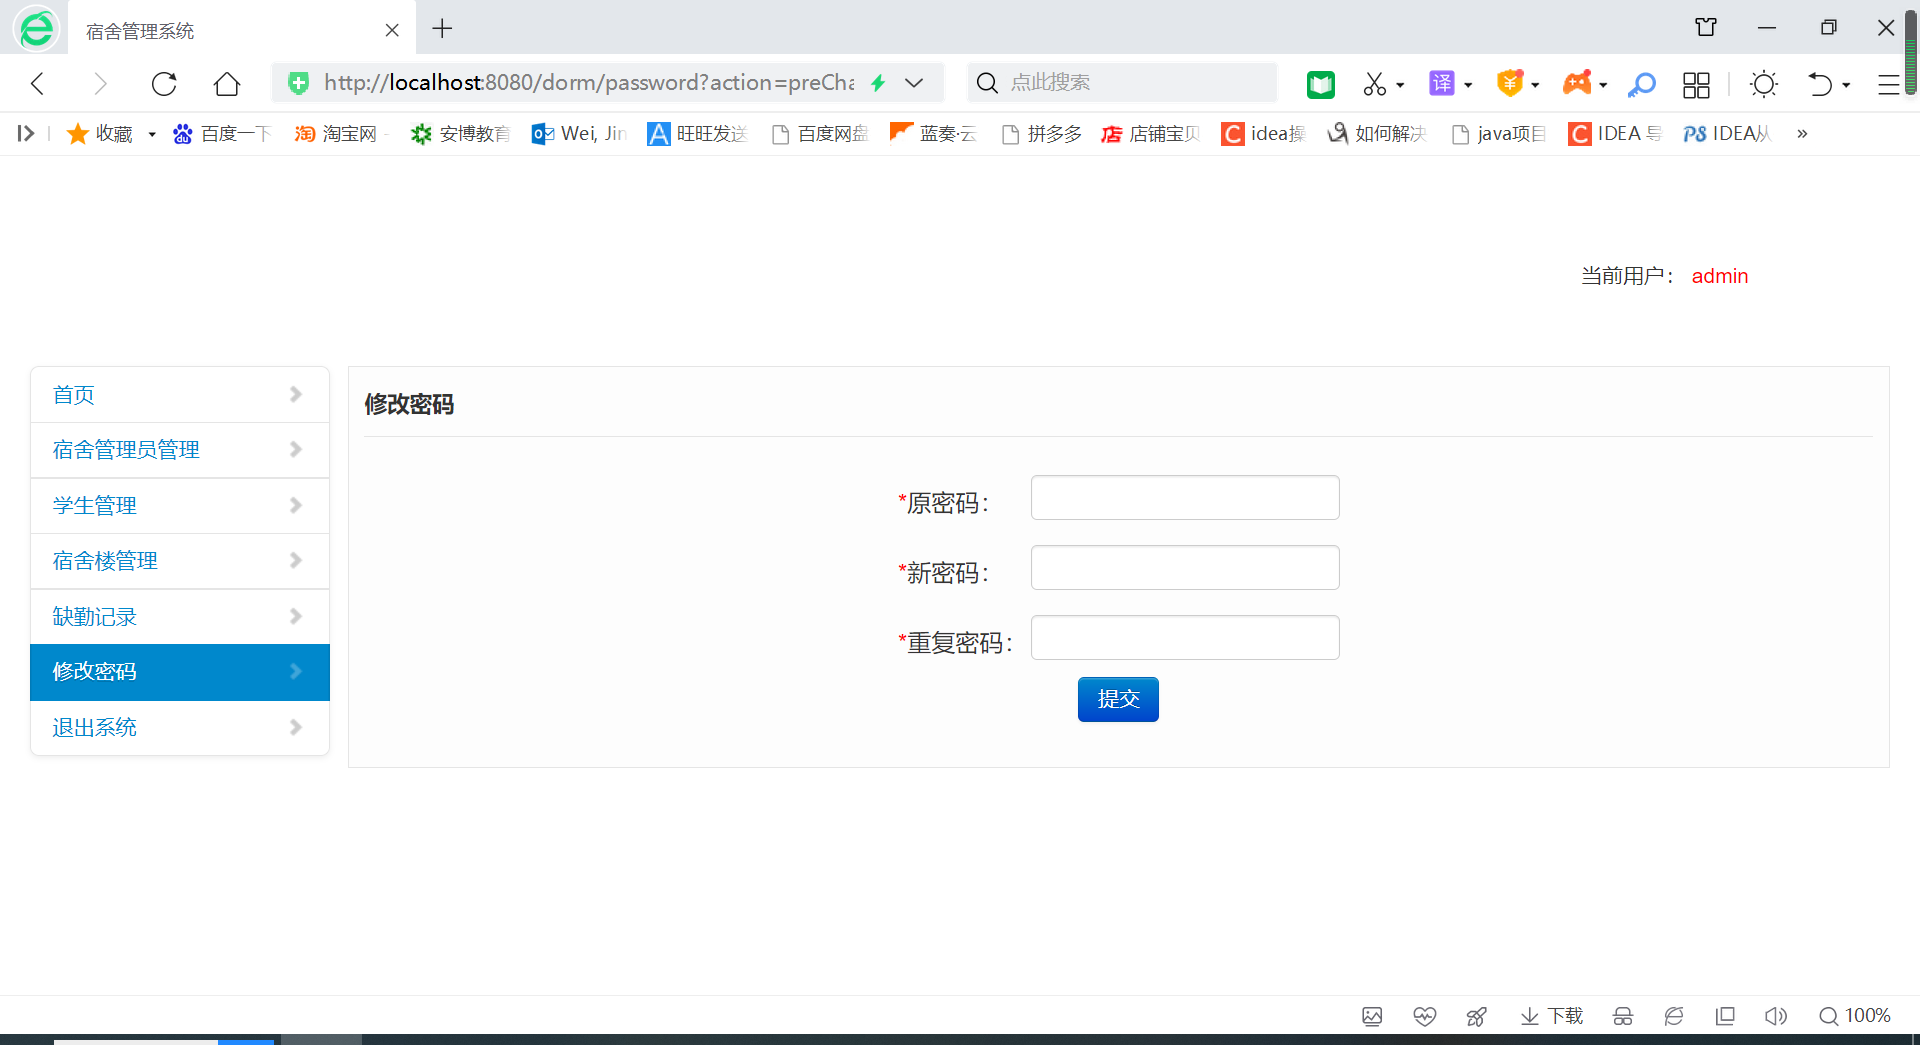The width and height of the screenshot is (1920, 1045).
Task: Open the 安博教育 bookmark
Action: point(460,133)
